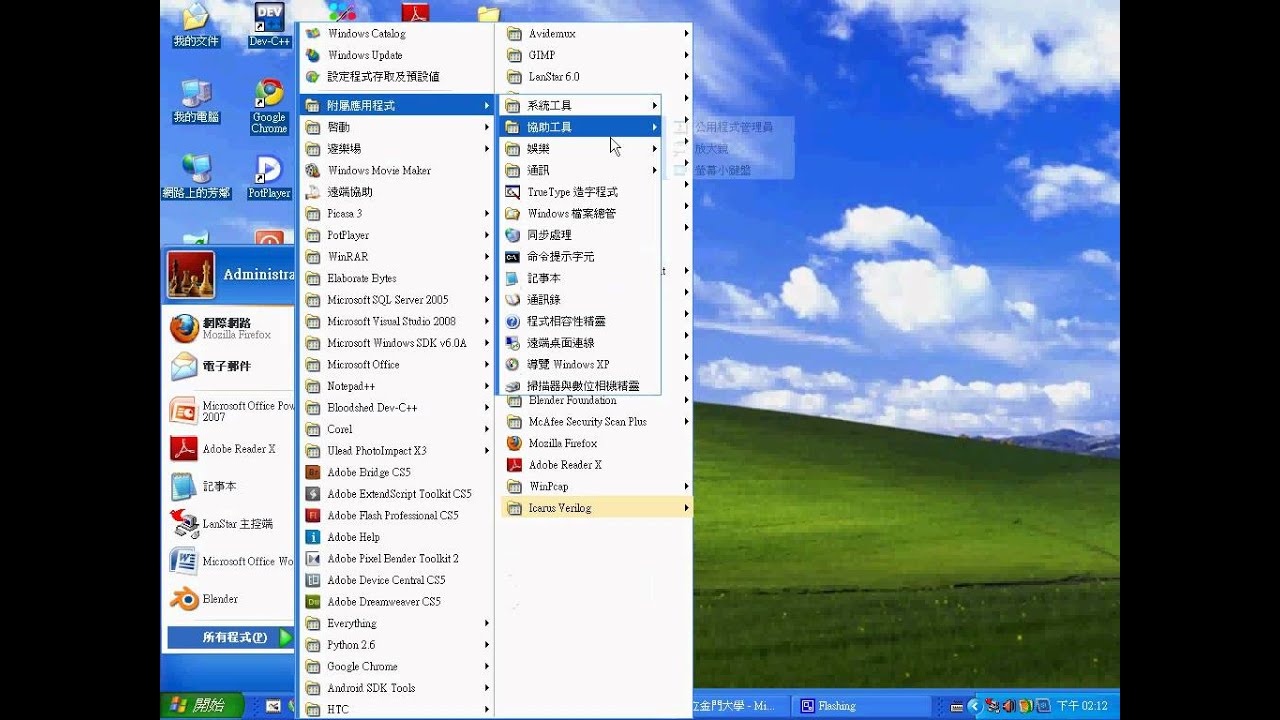Open PotPlayer desktop shortcut

tap(269, 177)
